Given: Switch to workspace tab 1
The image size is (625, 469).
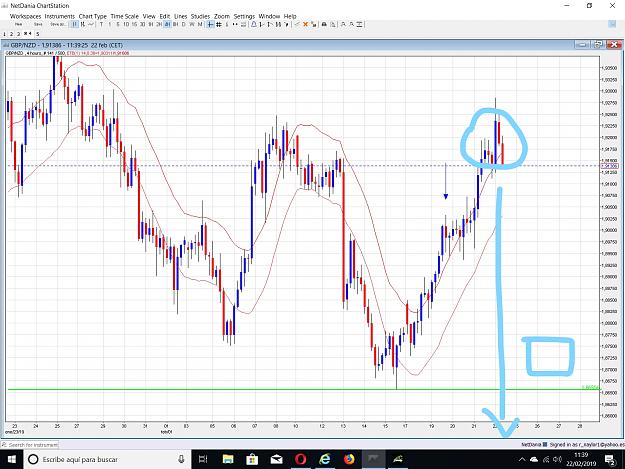Looking at the screenshot, I should click(4, 34).
